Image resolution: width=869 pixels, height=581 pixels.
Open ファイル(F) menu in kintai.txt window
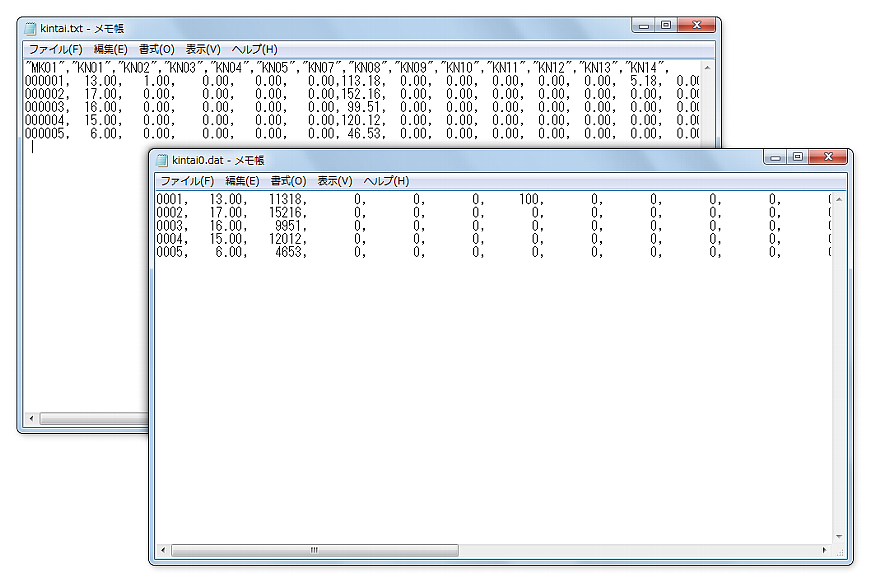pos(55,49)
